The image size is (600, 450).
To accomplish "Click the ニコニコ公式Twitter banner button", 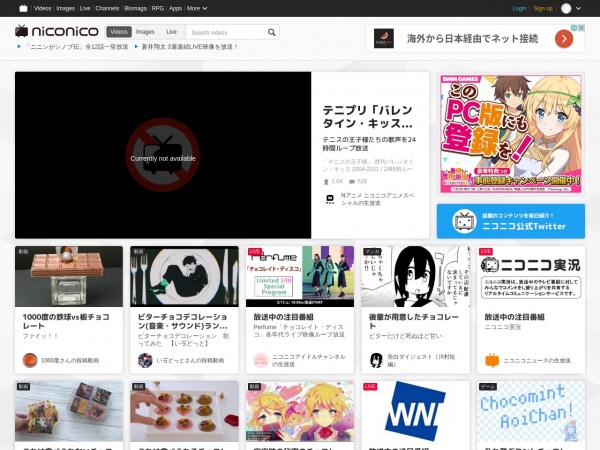I will point(511,221).
